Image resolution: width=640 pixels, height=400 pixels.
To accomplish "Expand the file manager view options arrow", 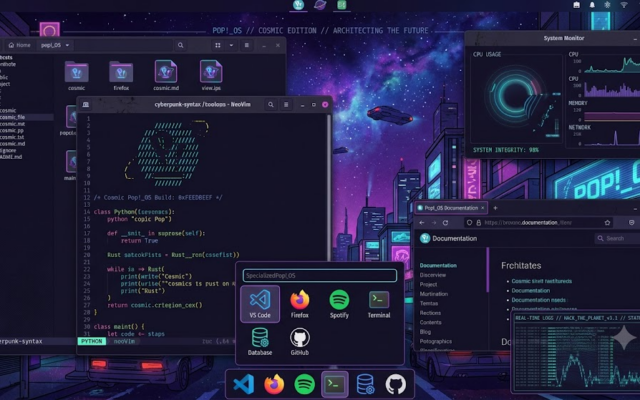I will tap(231, 45).
